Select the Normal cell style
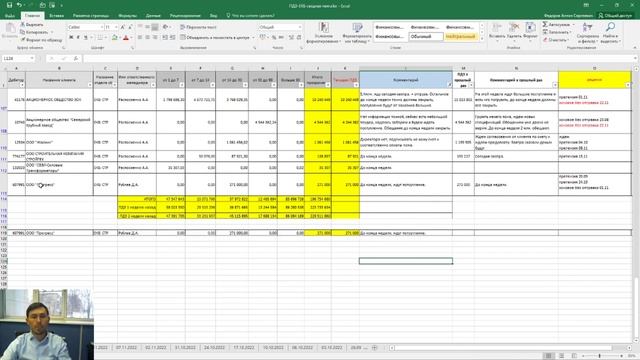The image size is (640, 360). (426, 37)
